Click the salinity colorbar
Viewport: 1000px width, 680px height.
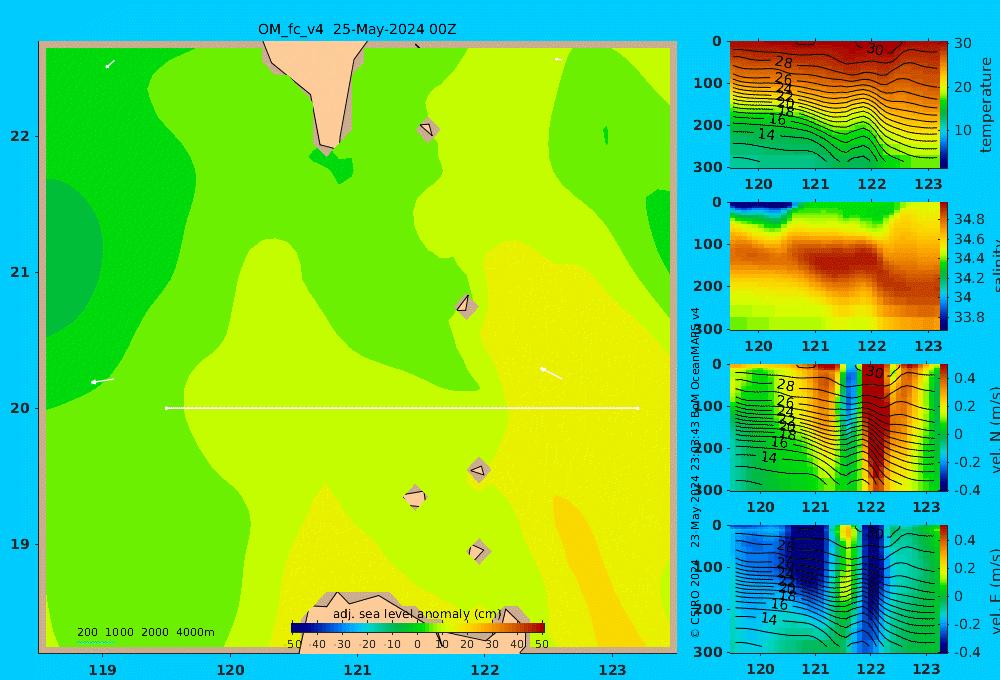click(x=943, y=266)
